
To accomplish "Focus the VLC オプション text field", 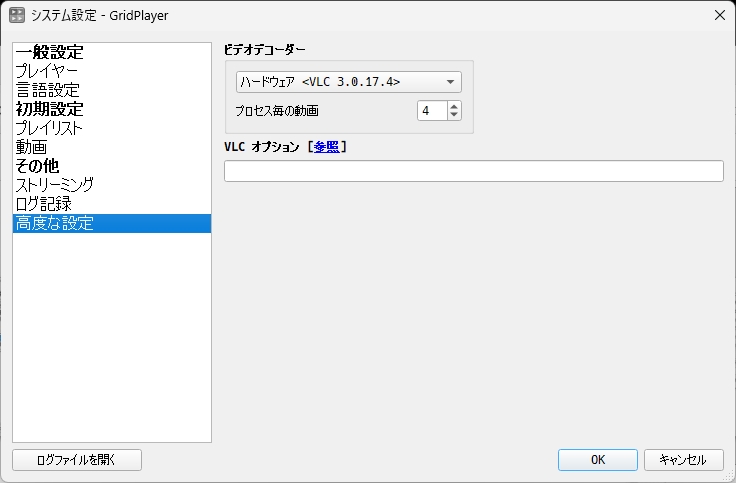I will 473,171.
